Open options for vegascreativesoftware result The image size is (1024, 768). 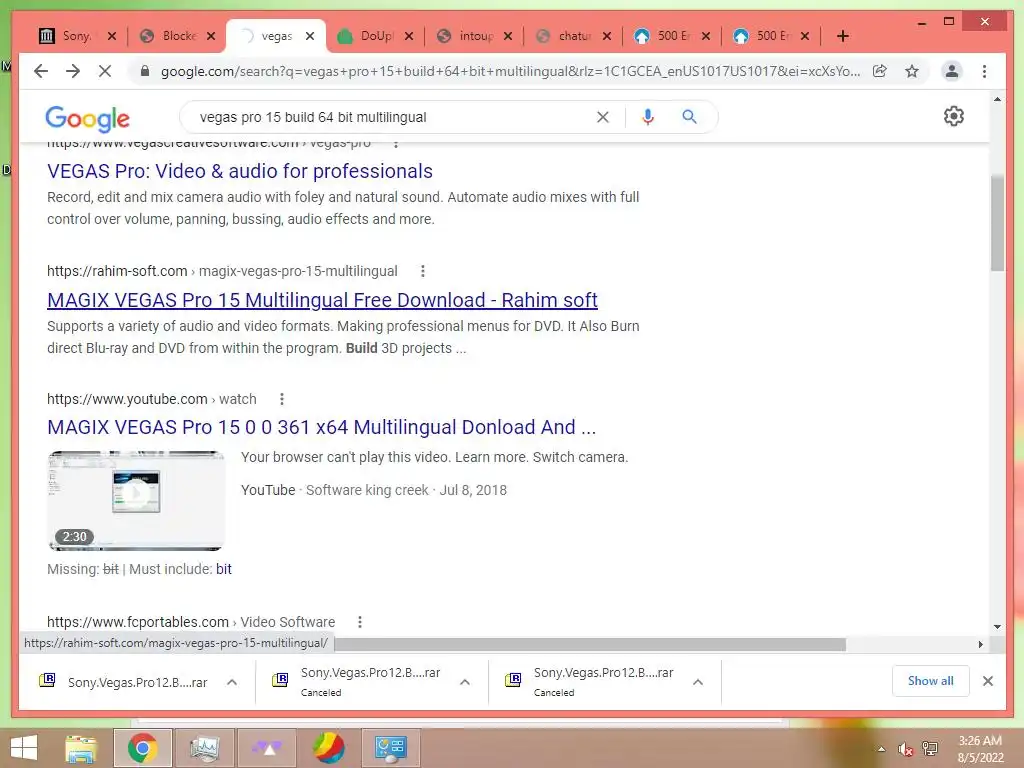[396, 143]
